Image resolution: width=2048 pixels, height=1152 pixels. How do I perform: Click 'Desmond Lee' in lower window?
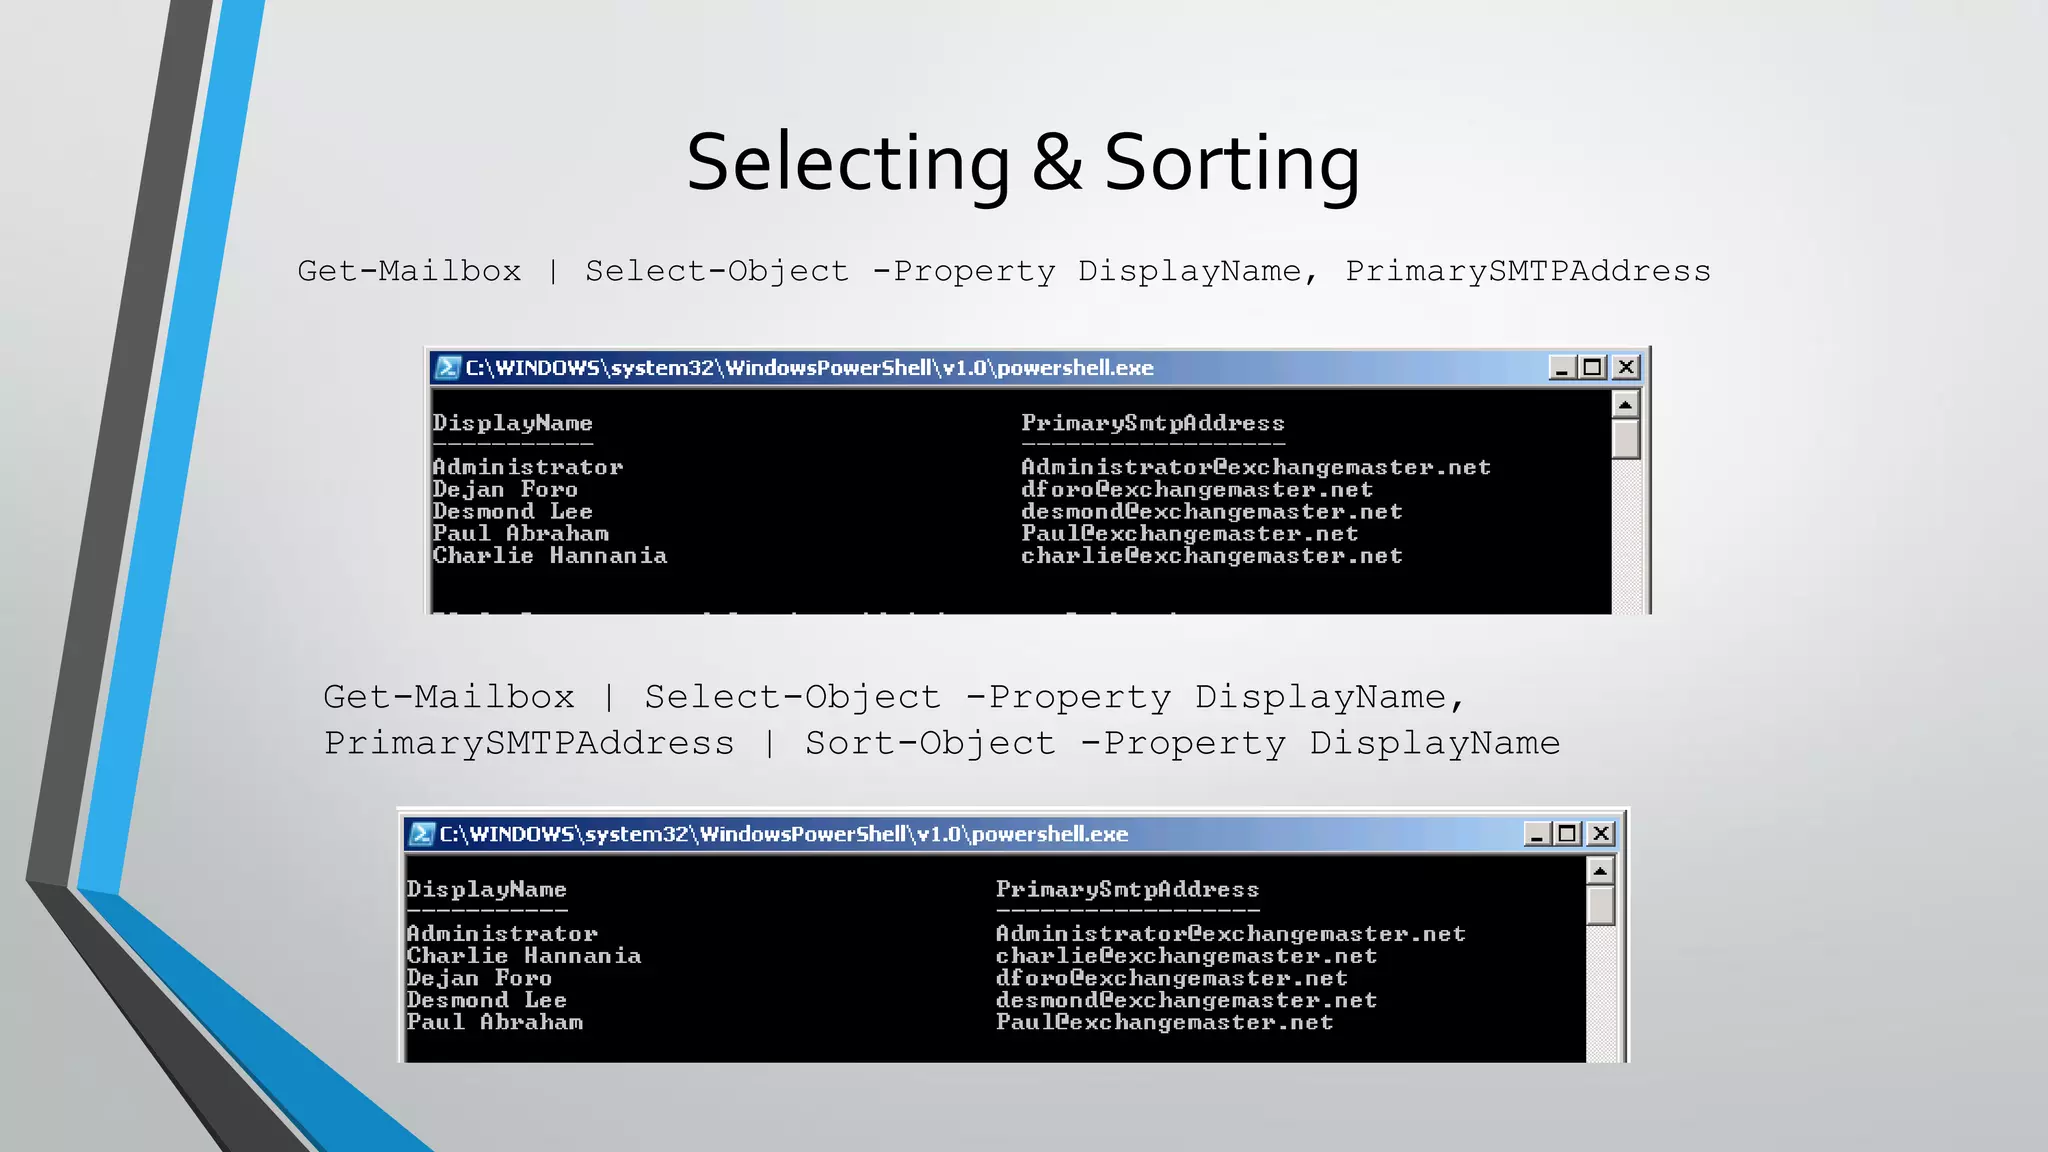click(x=487, y=1000)
